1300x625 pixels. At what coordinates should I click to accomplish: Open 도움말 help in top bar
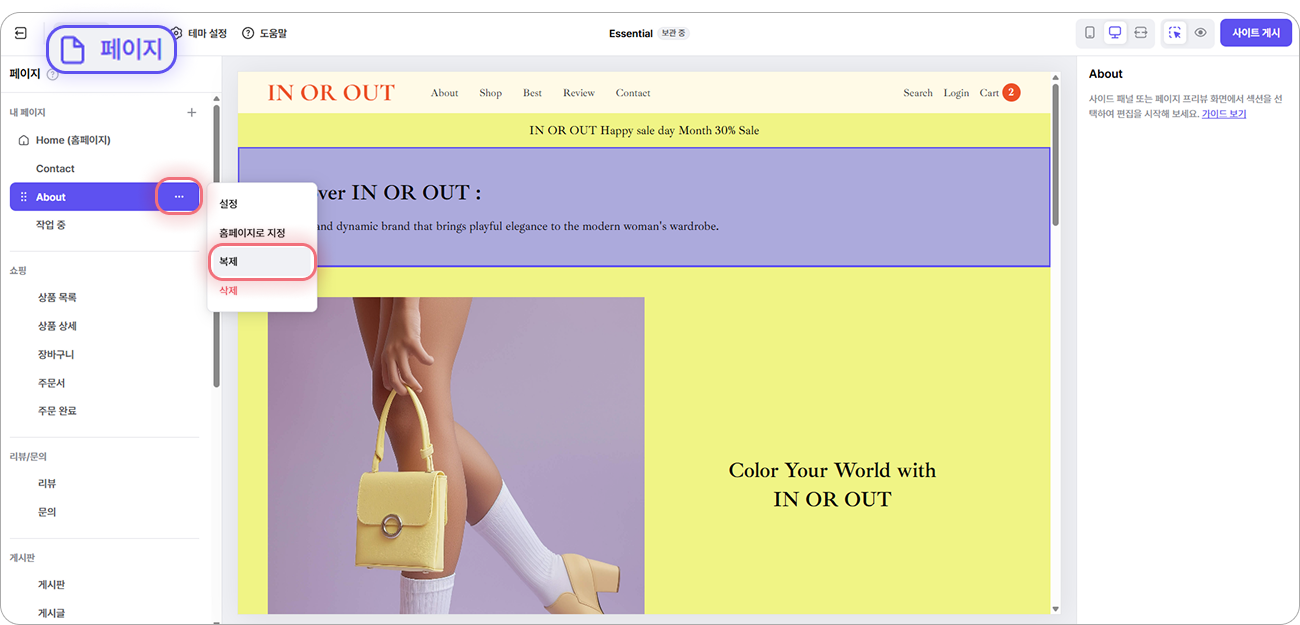coord(265,33)
